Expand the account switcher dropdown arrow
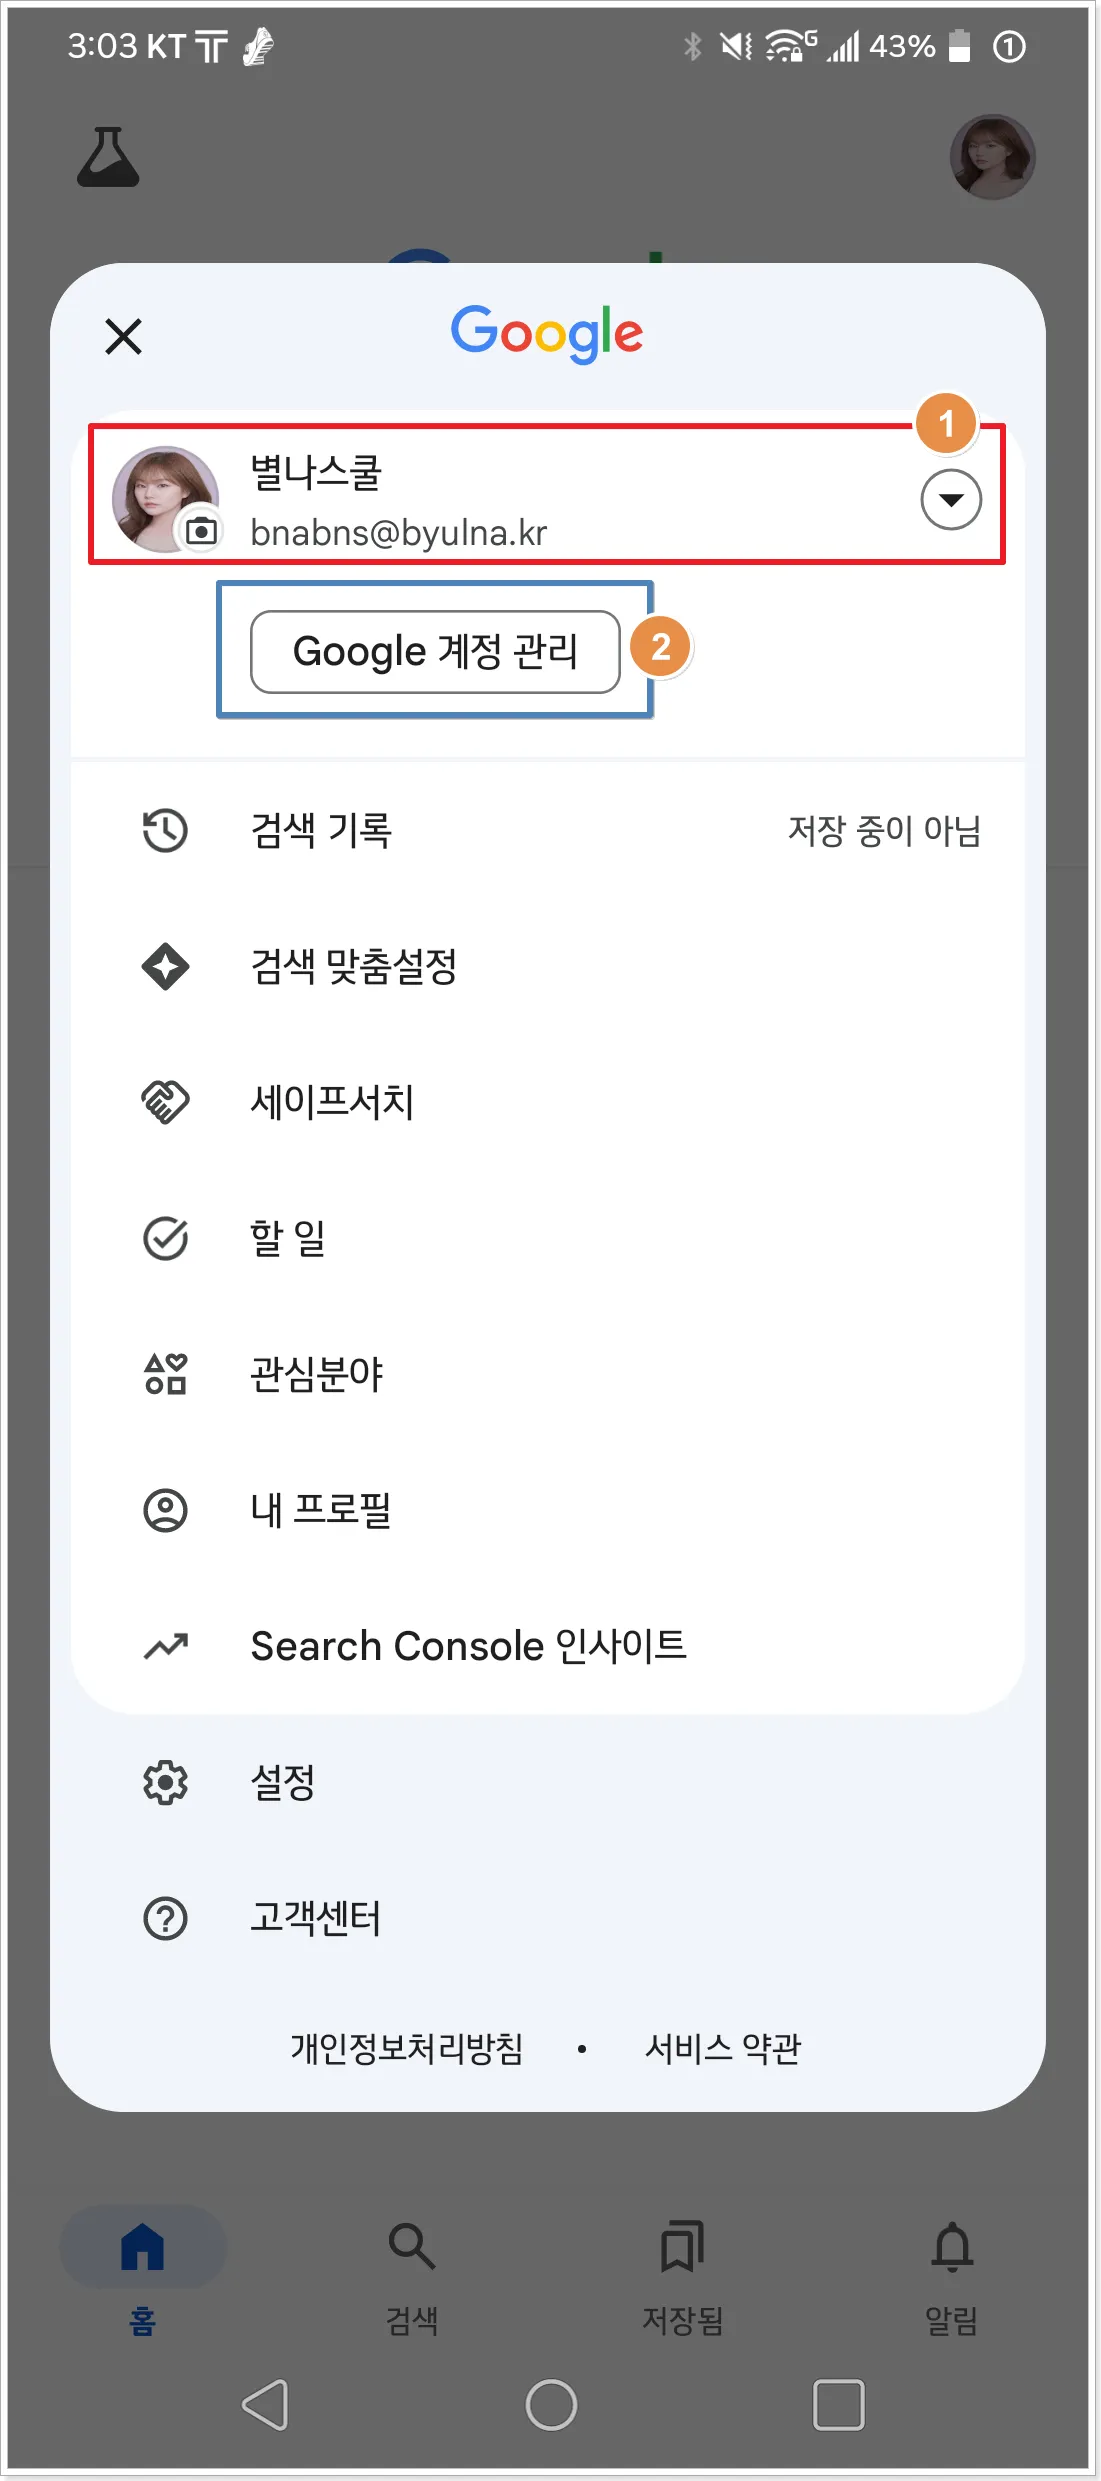1101x2481 pixels. click(x=950, y=499)
